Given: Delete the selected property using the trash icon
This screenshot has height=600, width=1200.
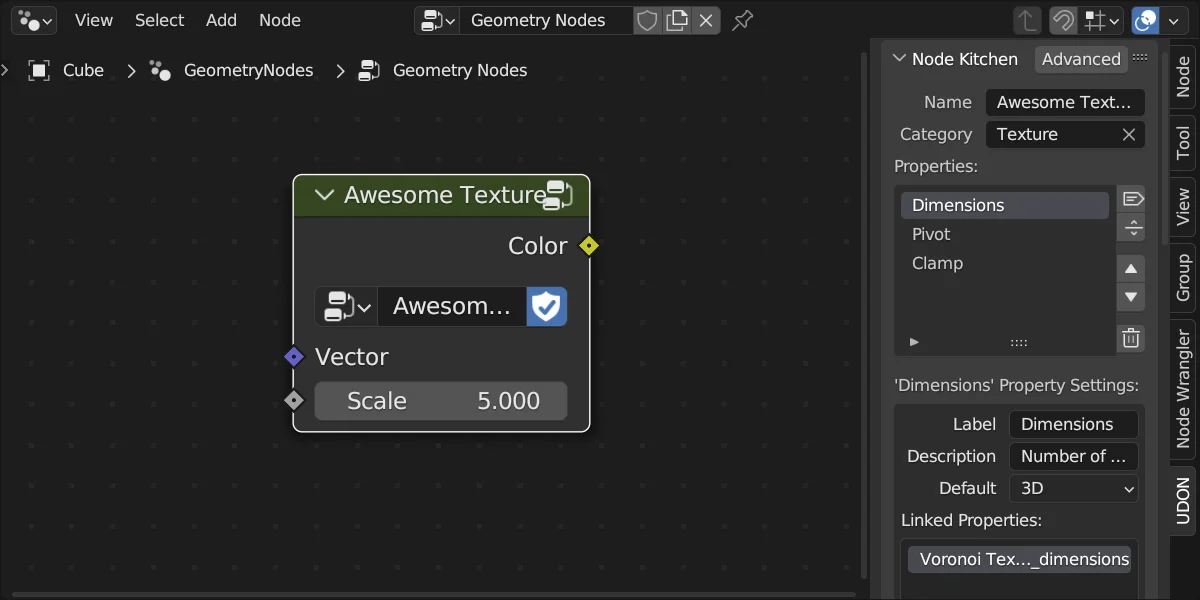Looking at the screenshot, I should point(1131,337).
